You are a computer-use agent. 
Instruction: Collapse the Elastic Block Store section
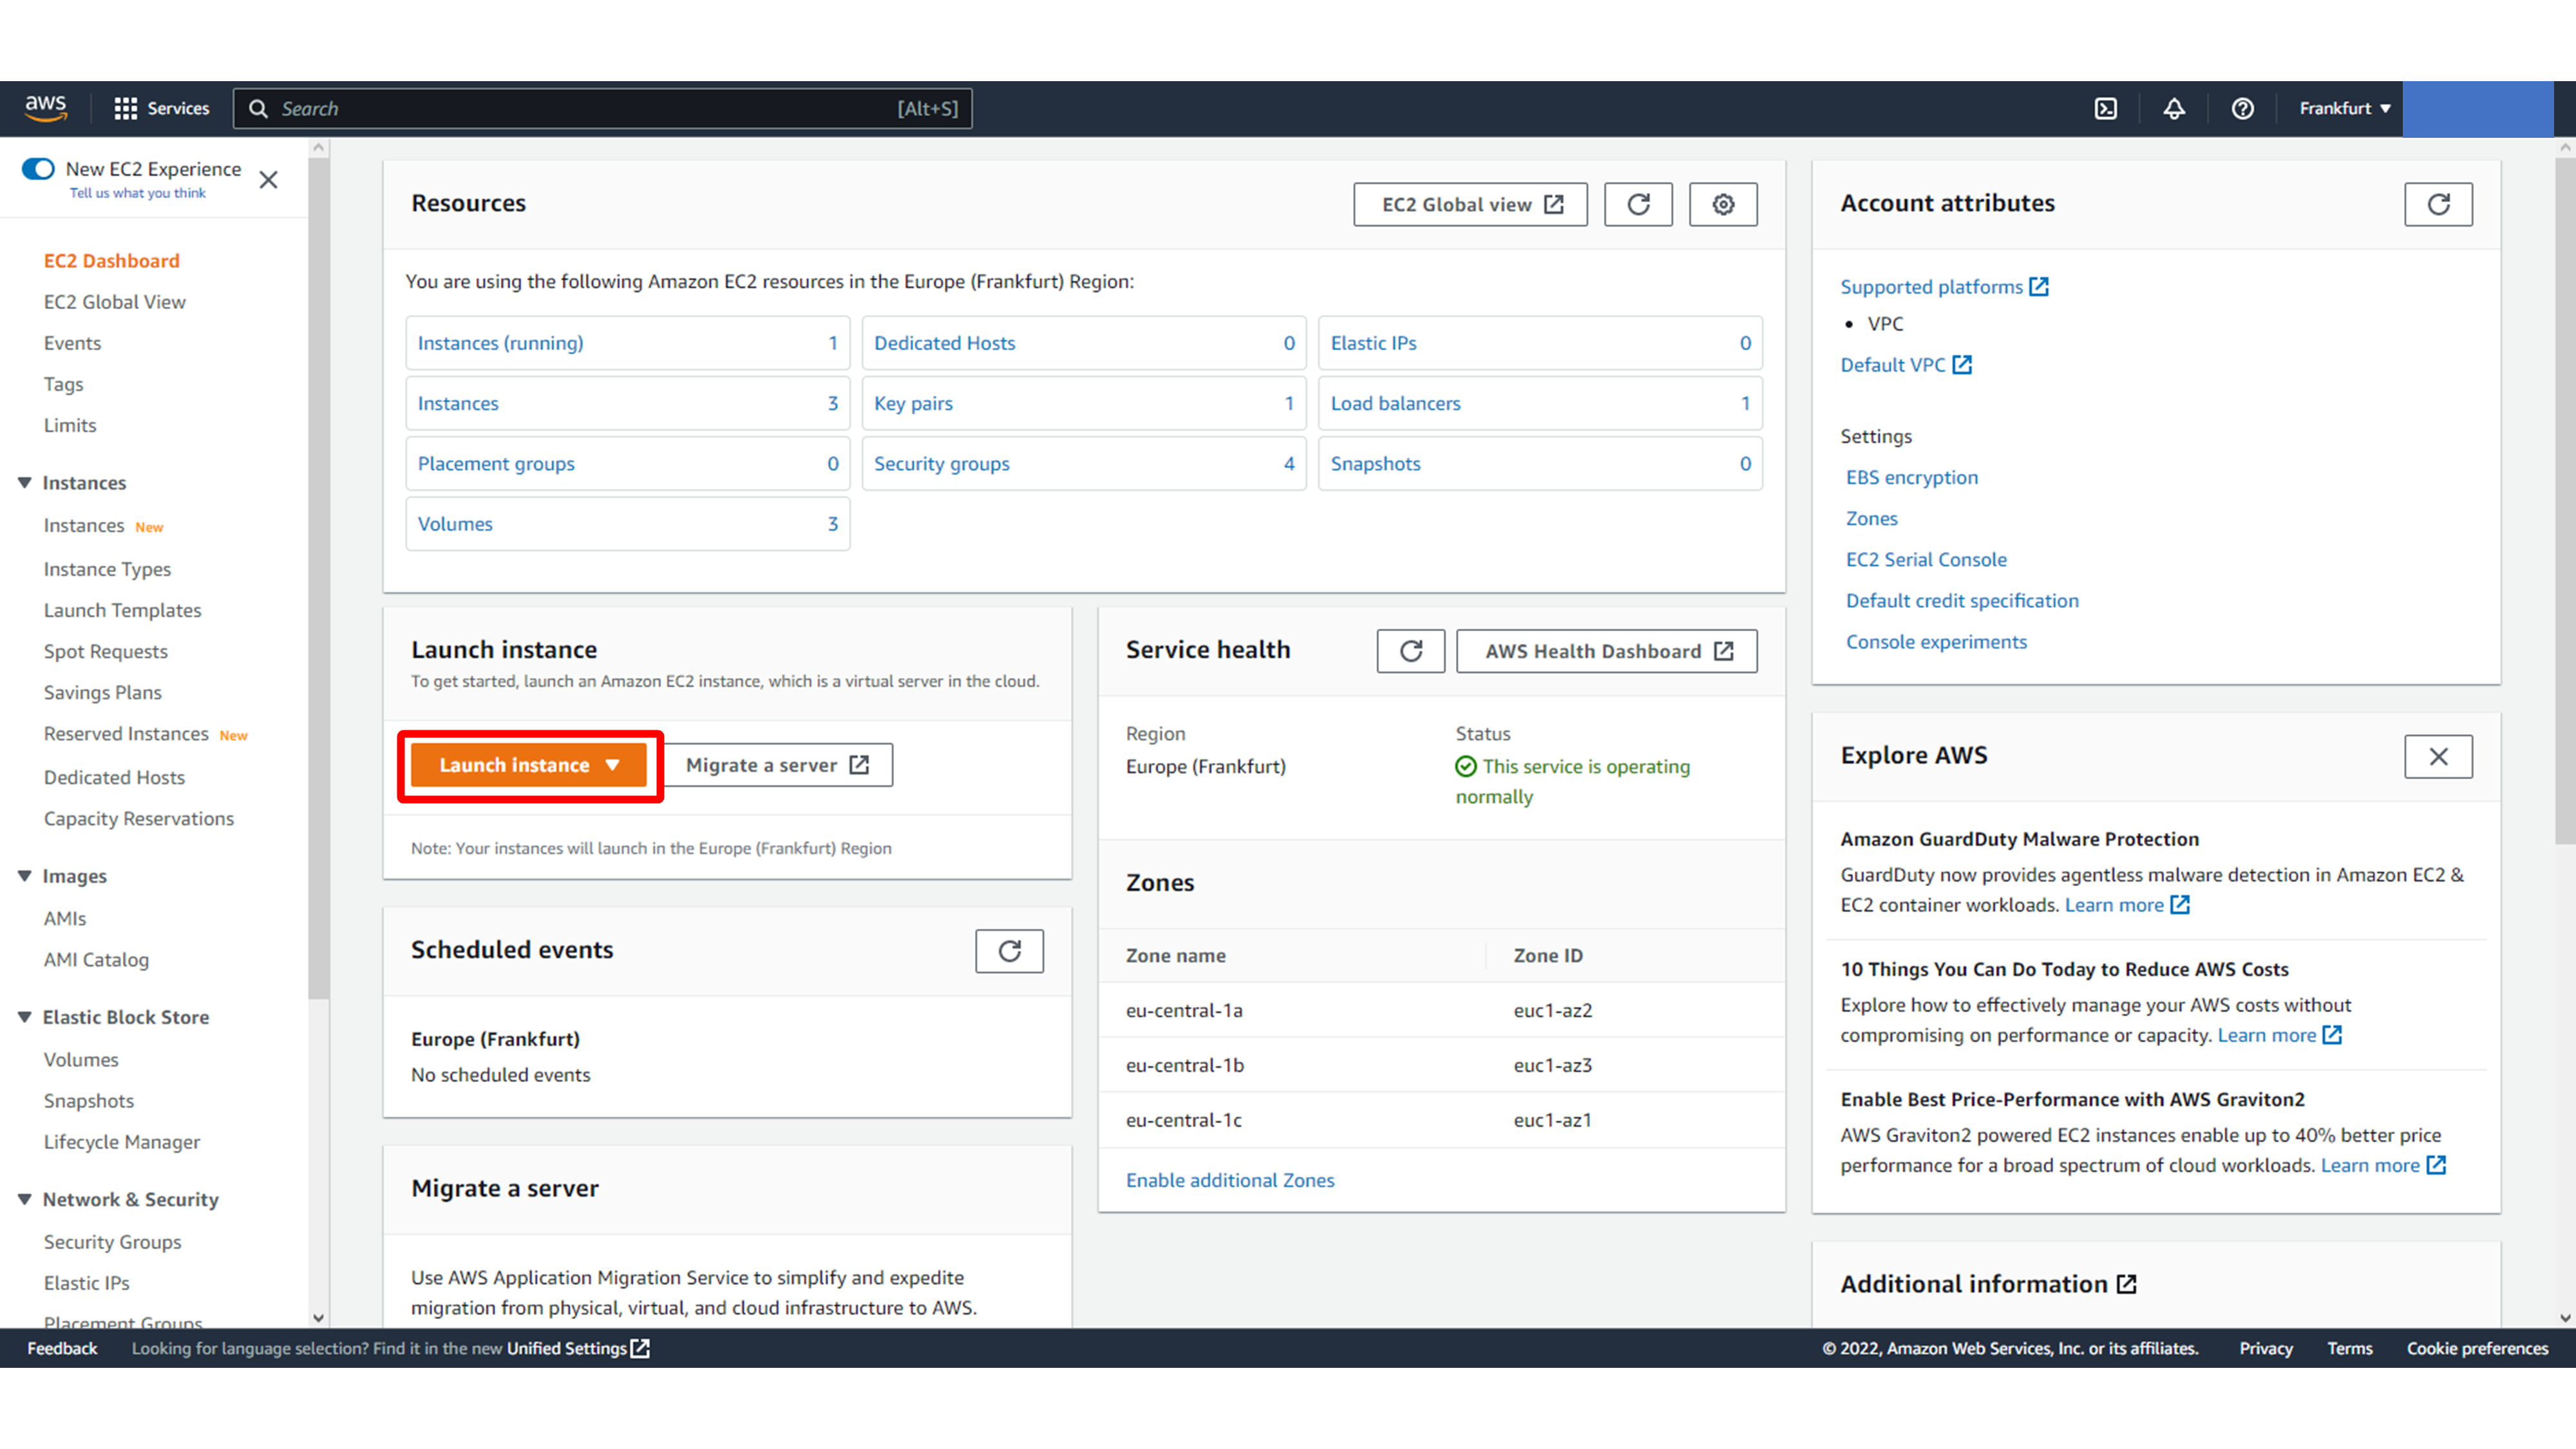tap(25, 1018)
